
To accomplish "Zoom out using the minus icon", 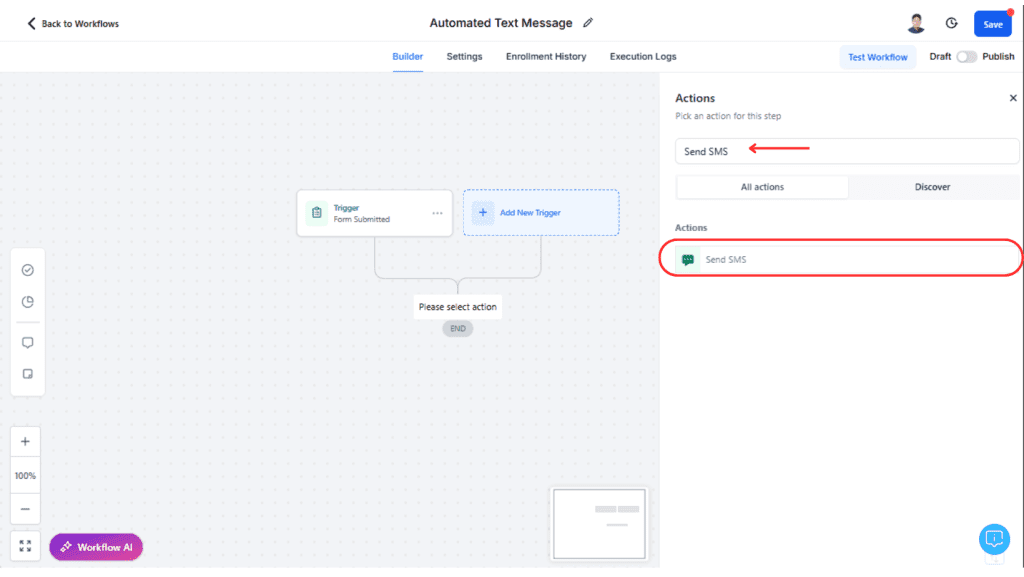I will click(24, 509).
